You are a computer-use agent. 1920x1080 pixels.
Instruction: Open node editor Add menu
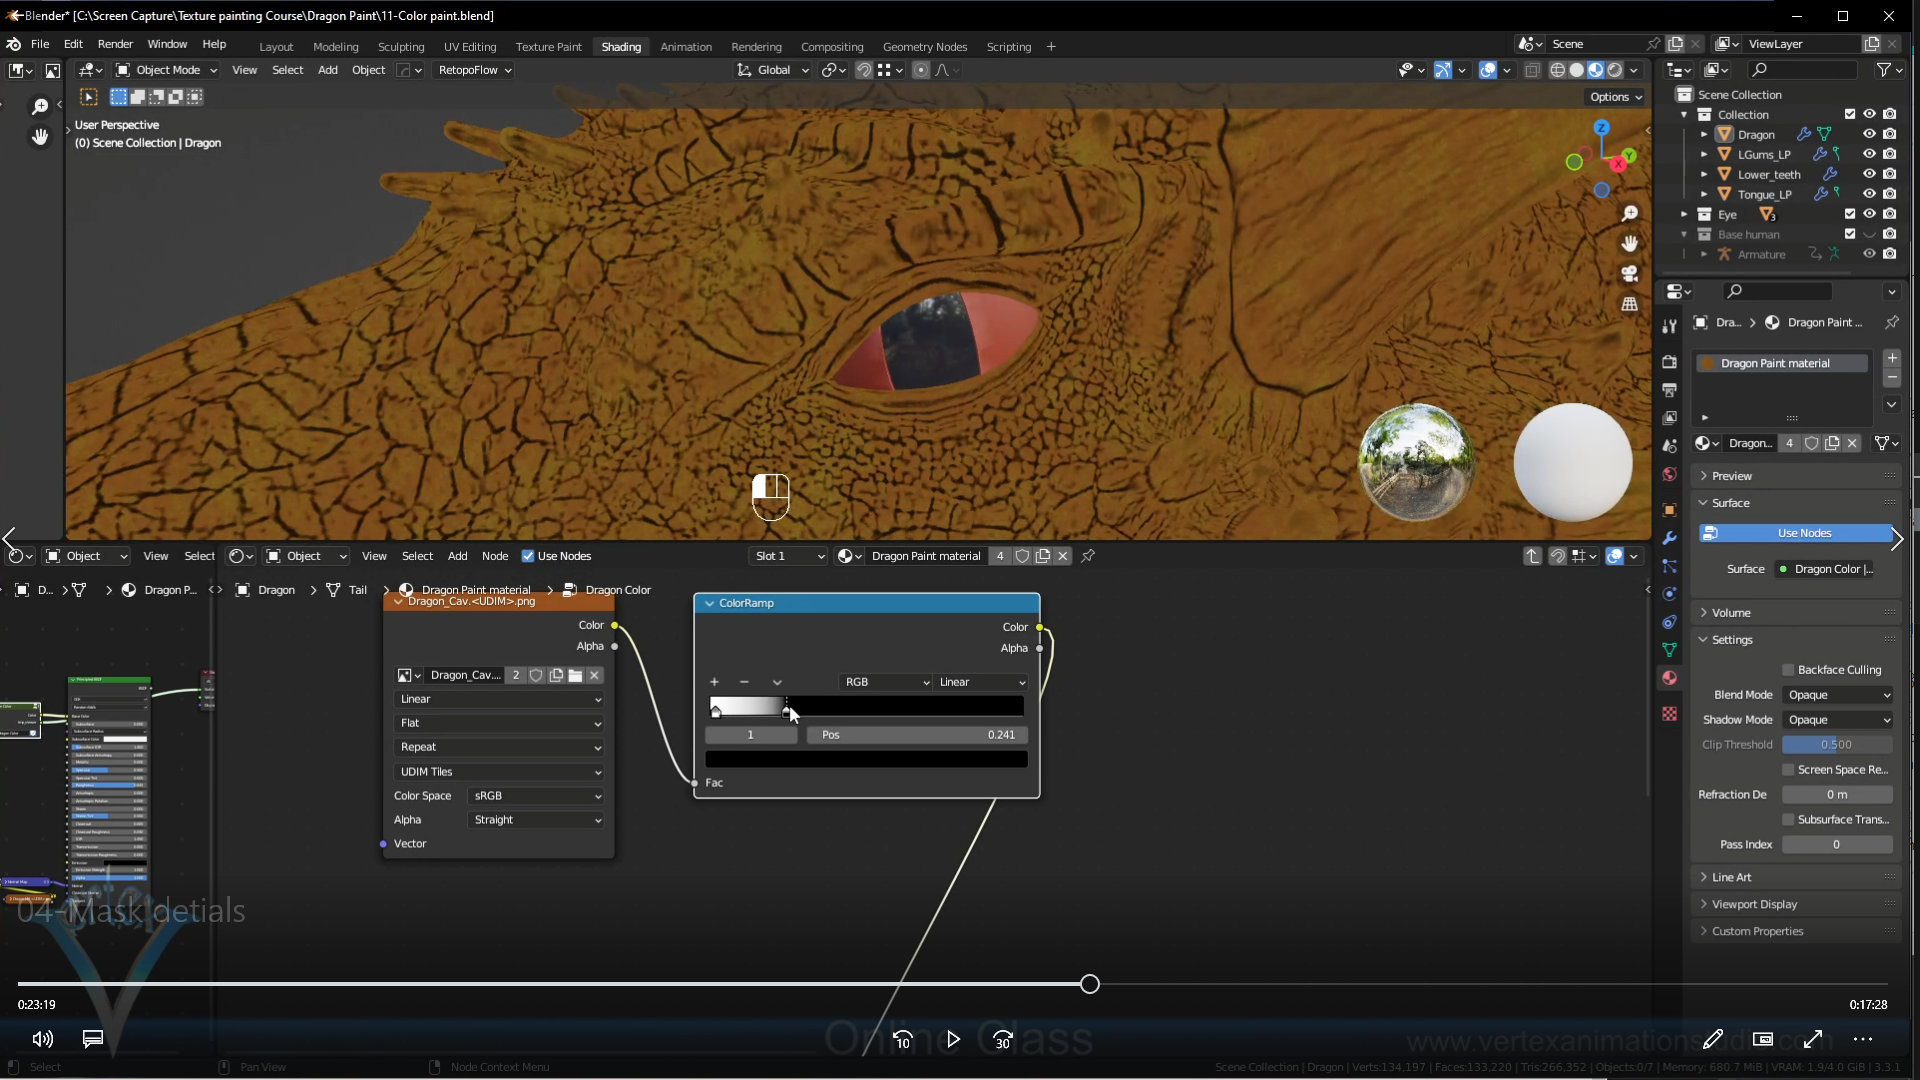[x=457, y=556]
